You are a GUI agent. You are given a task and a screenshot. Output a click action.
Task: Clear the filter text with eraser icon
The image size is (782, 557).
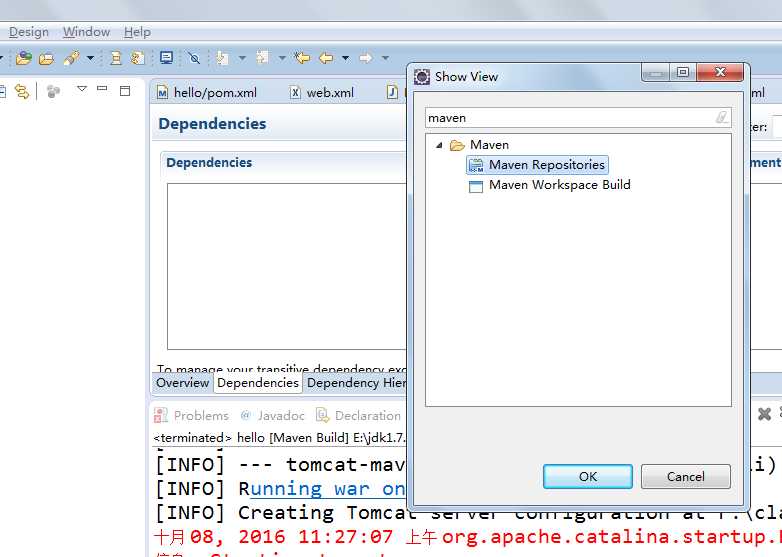pyautogui.click(x=722, y=118)
